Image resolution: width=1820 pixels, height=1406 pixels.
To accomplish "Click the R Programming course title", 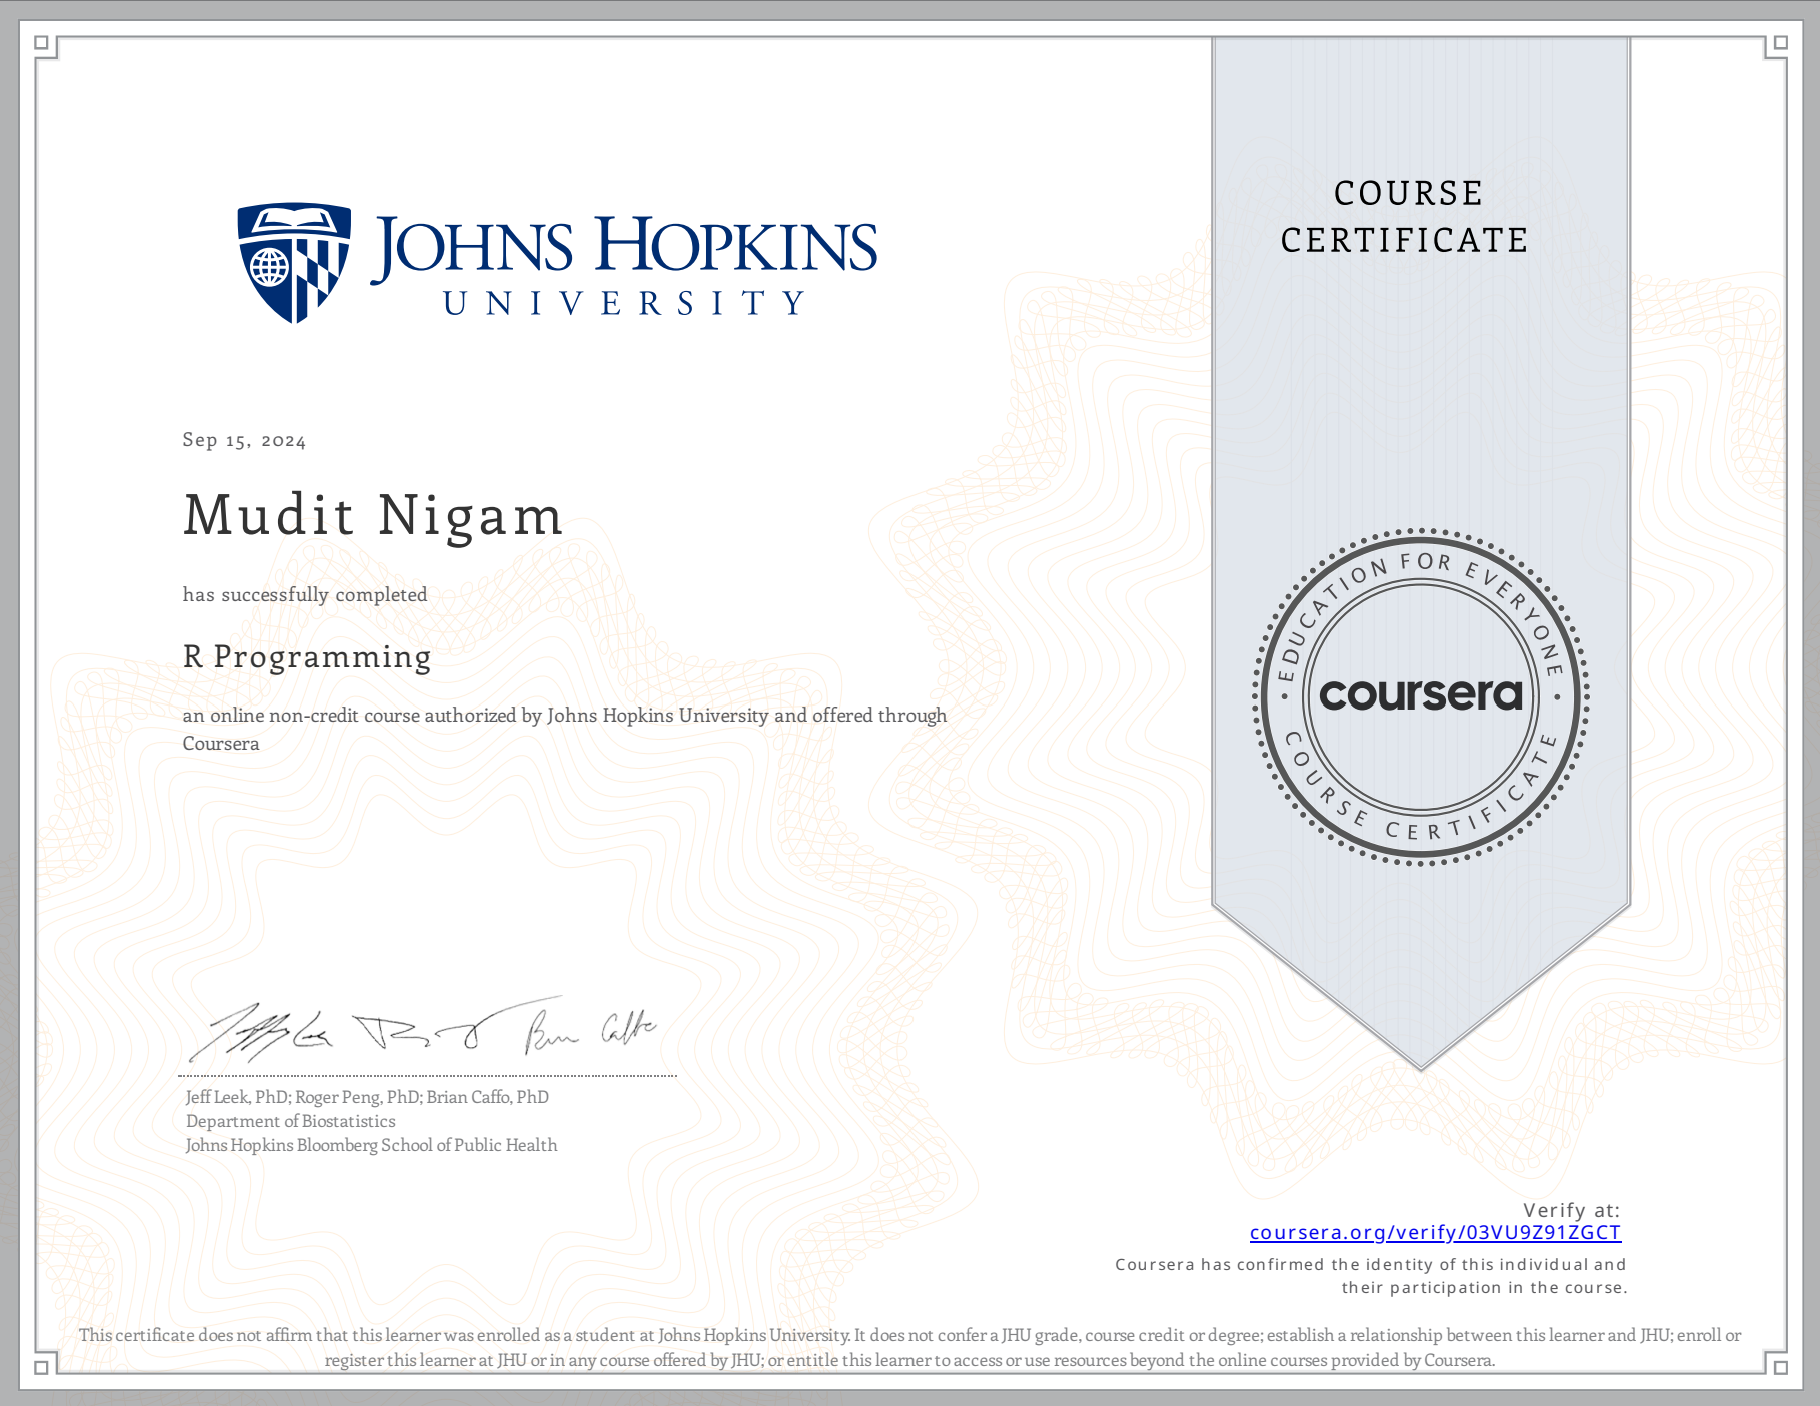I will 307,657.
